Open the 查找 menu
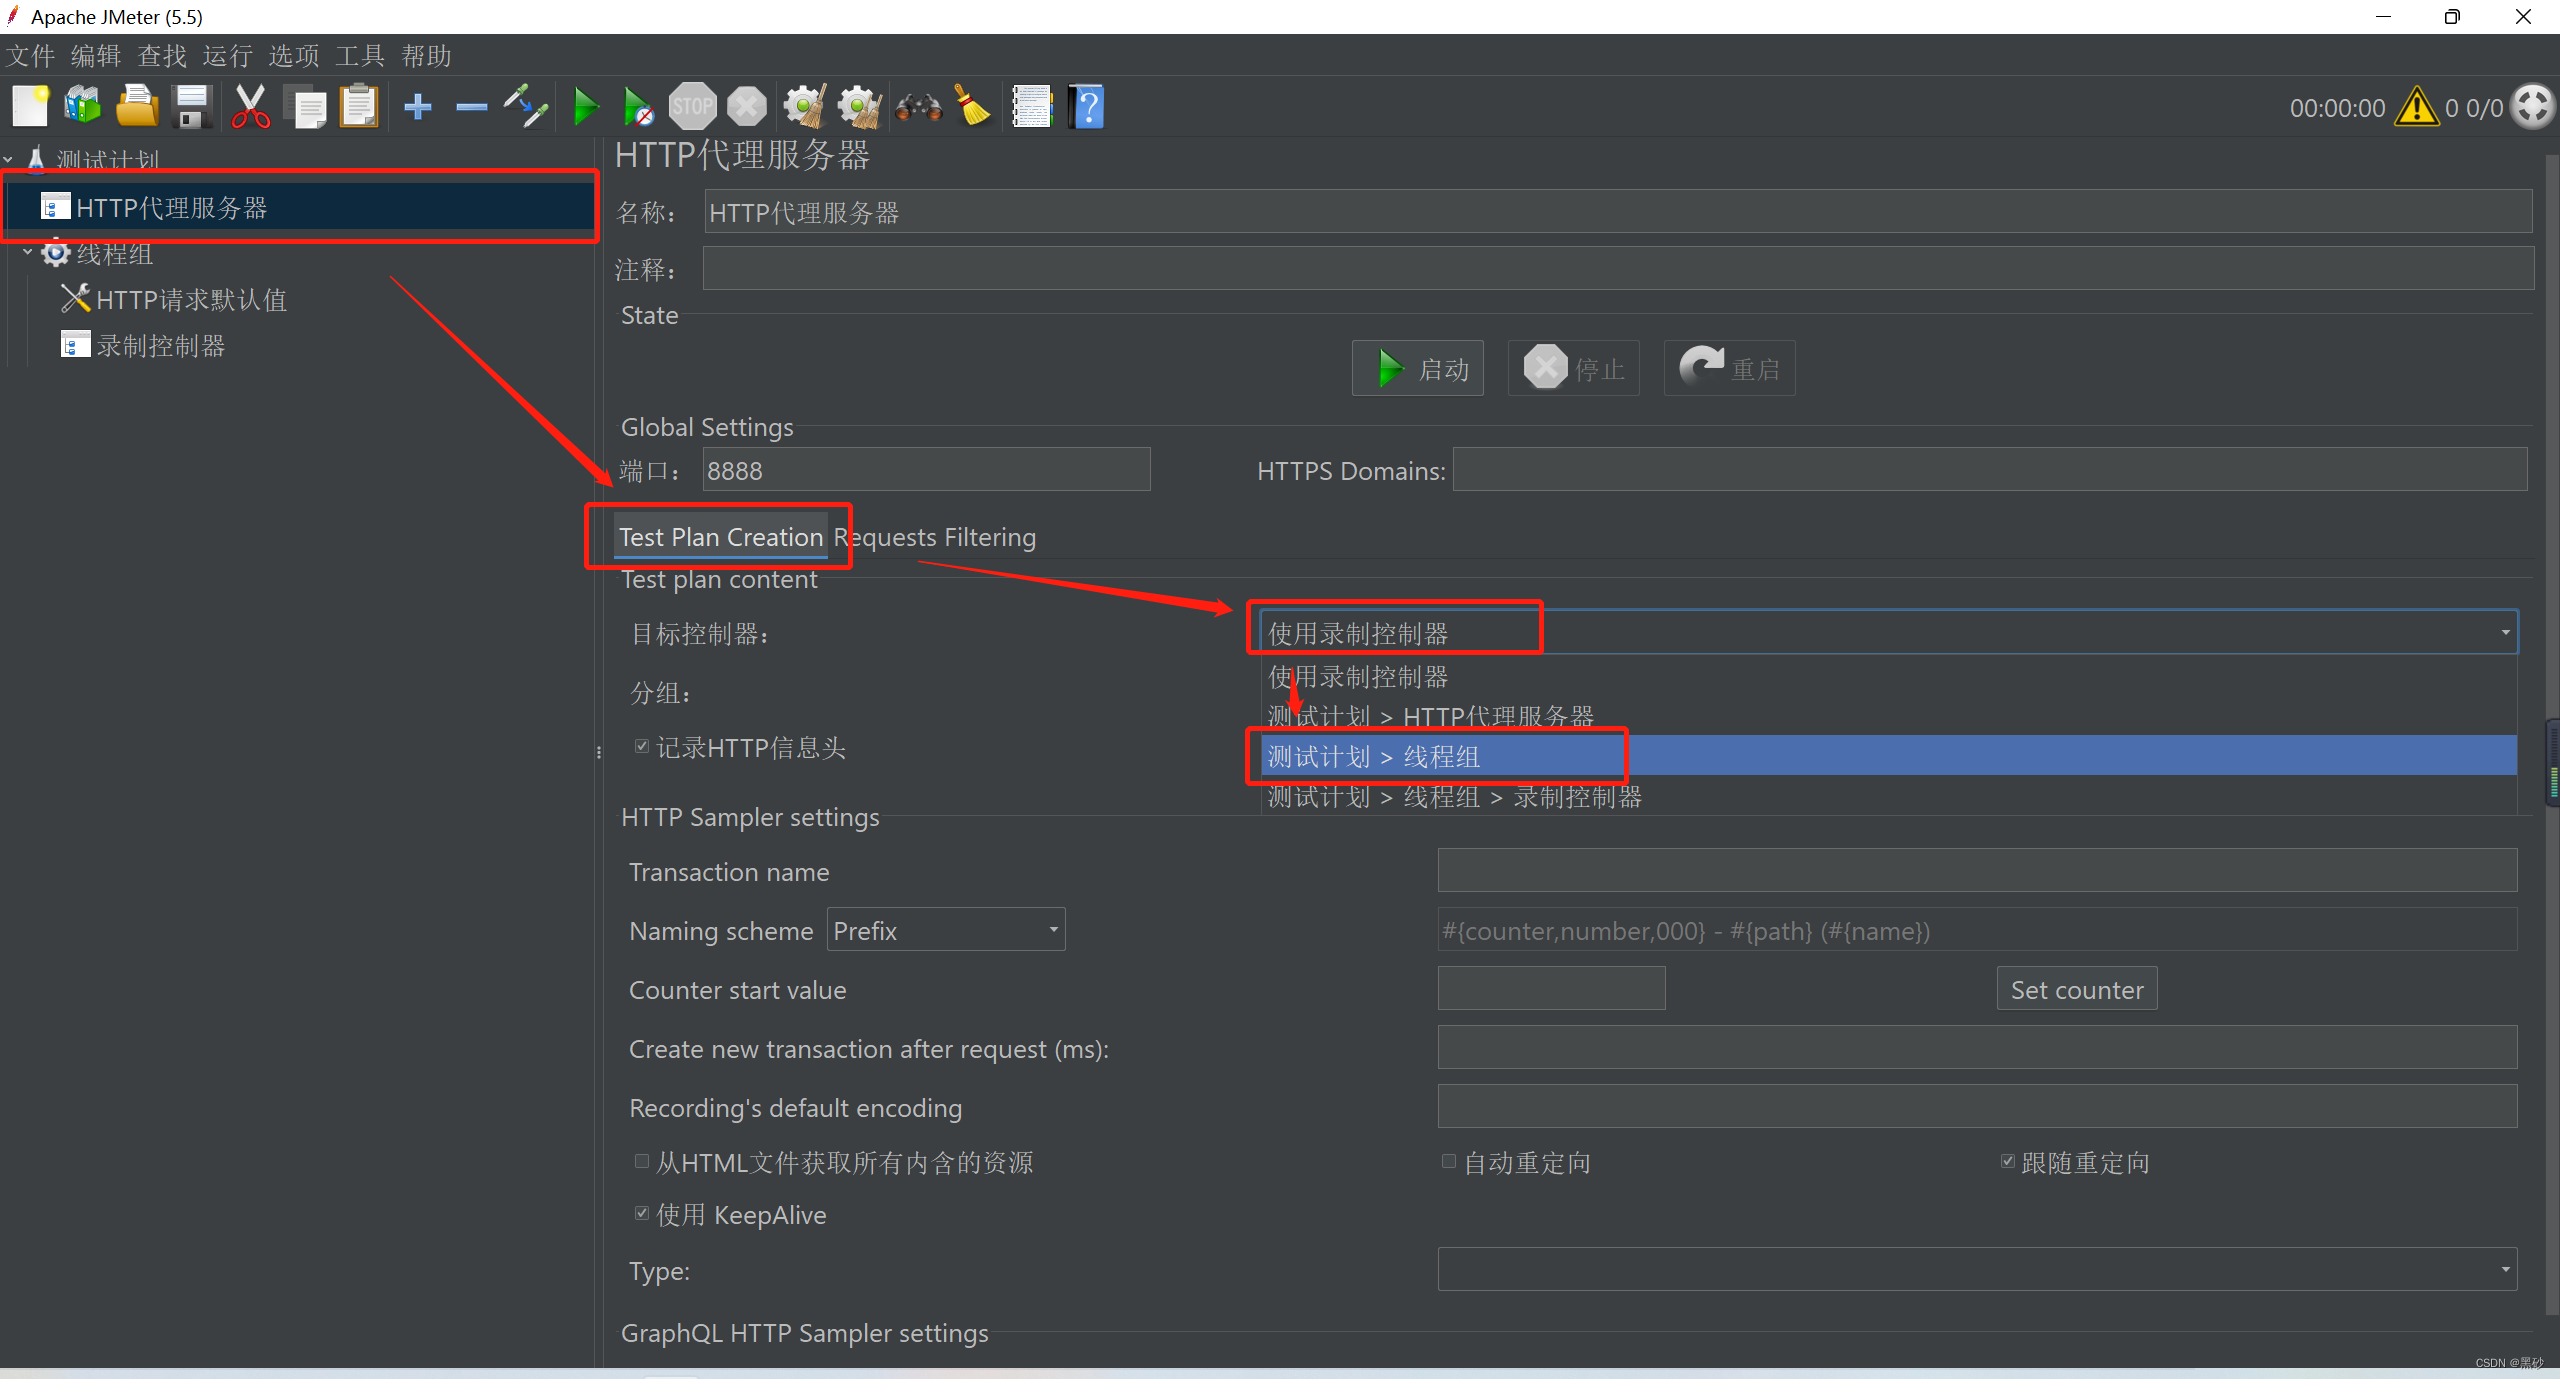Image resolution: width=2560 pixels, height=1379 pixels. click(x=162, y=56)
